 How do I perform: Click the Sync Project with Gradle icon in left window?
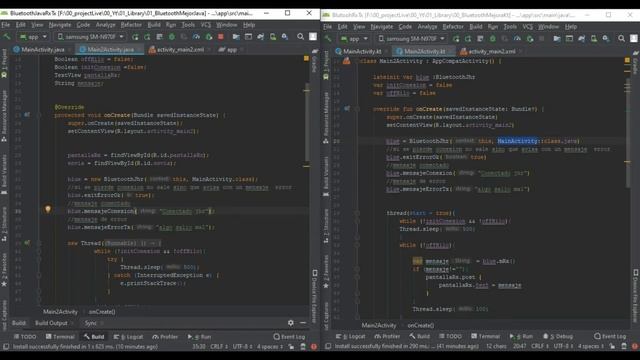coord(260,37)
